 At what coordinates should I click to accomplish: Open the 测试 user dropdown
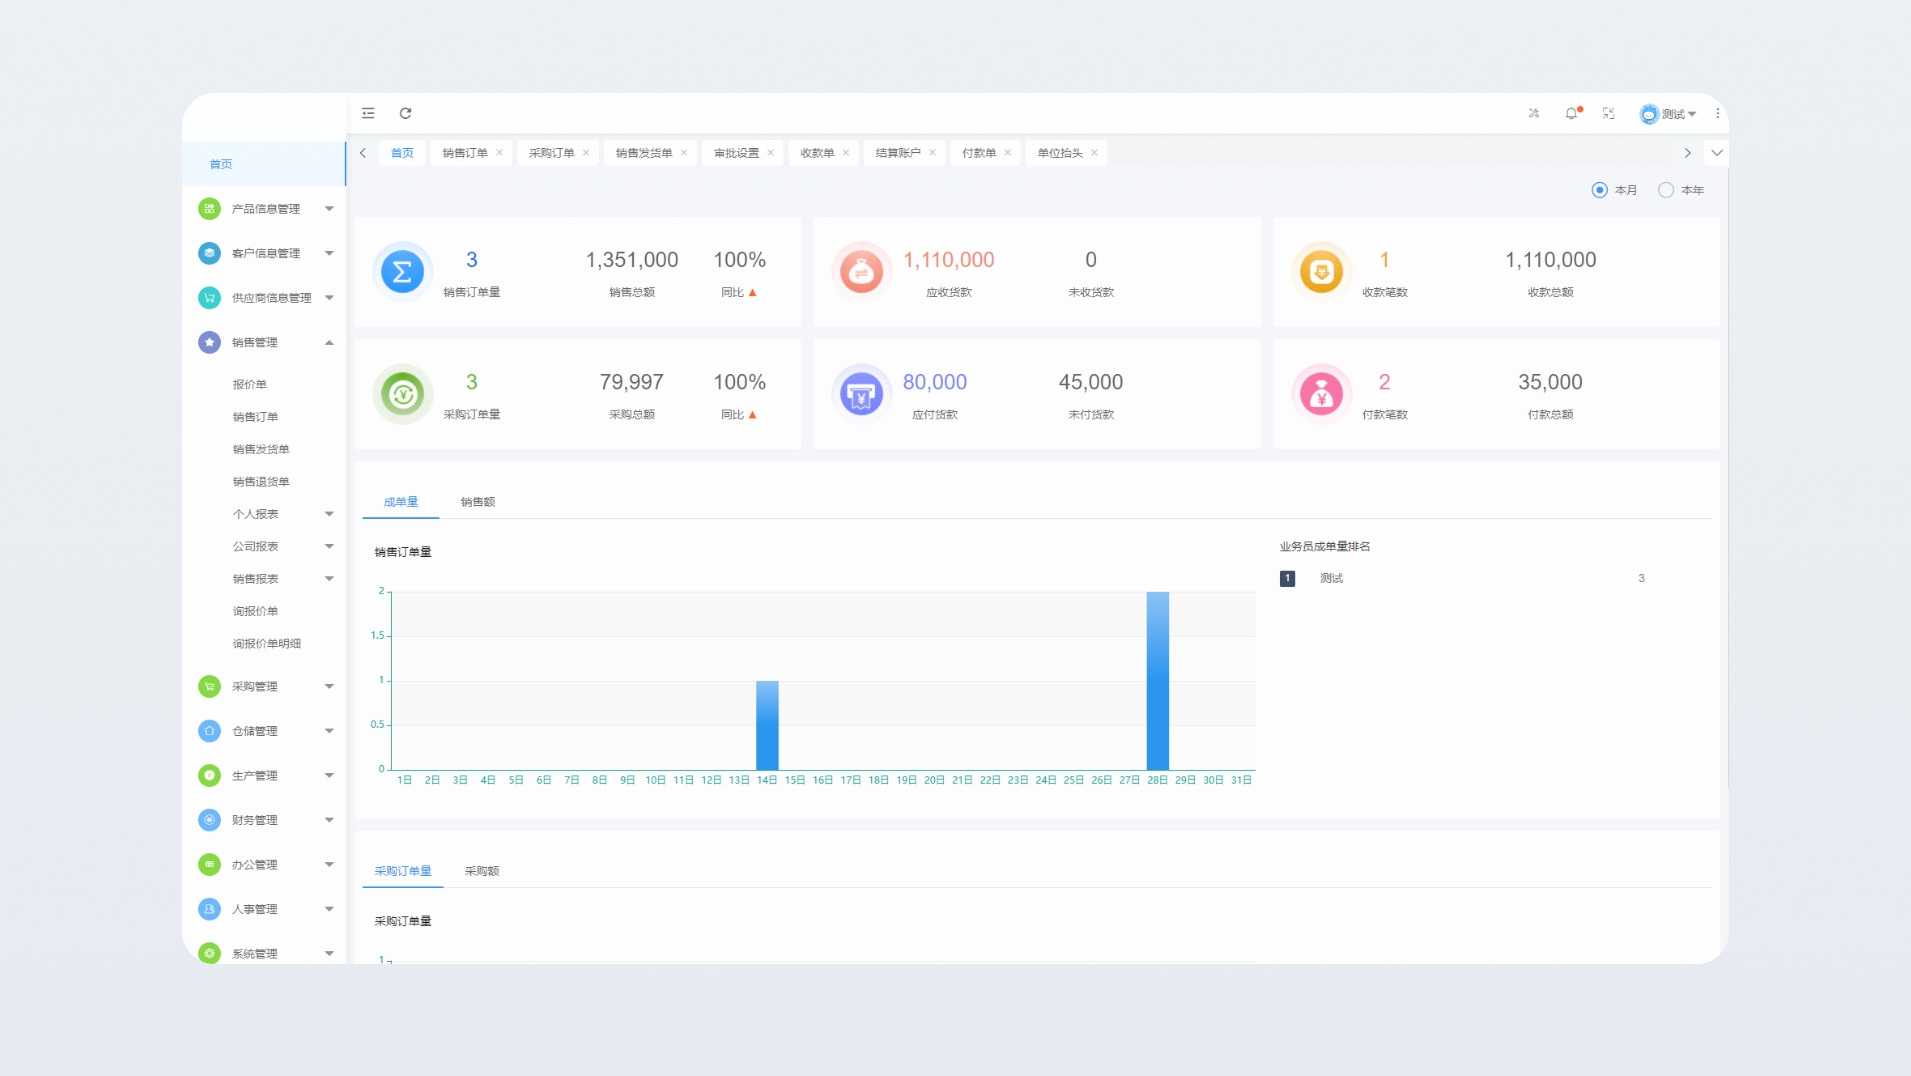pos(1669,114)
